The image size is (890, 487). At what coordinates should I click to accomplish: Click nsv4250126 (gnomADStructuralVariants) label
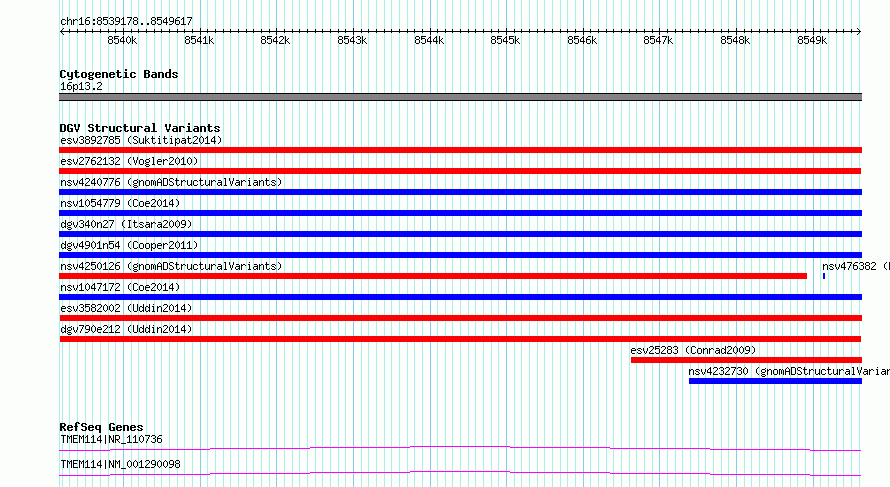pos(171,266)
